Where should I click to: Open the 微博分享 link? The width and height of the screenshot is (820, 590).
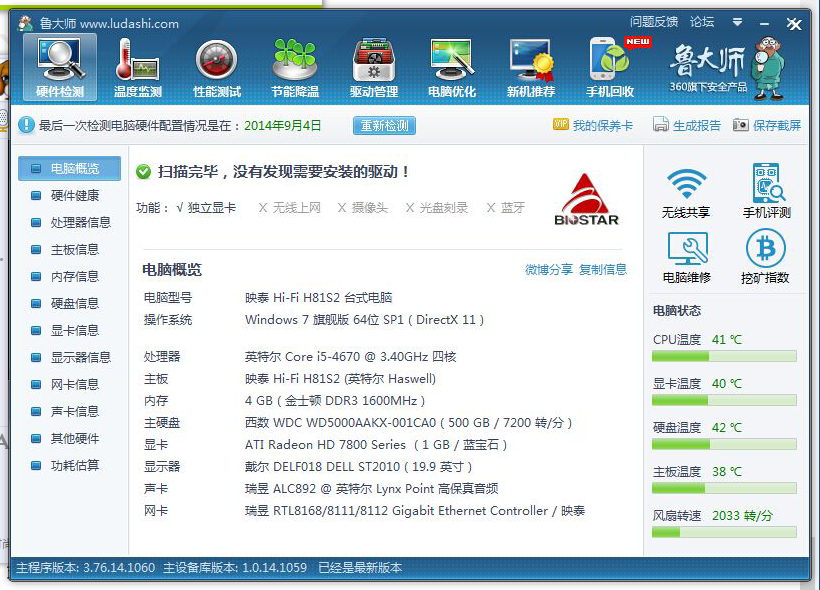coord(549,269)
